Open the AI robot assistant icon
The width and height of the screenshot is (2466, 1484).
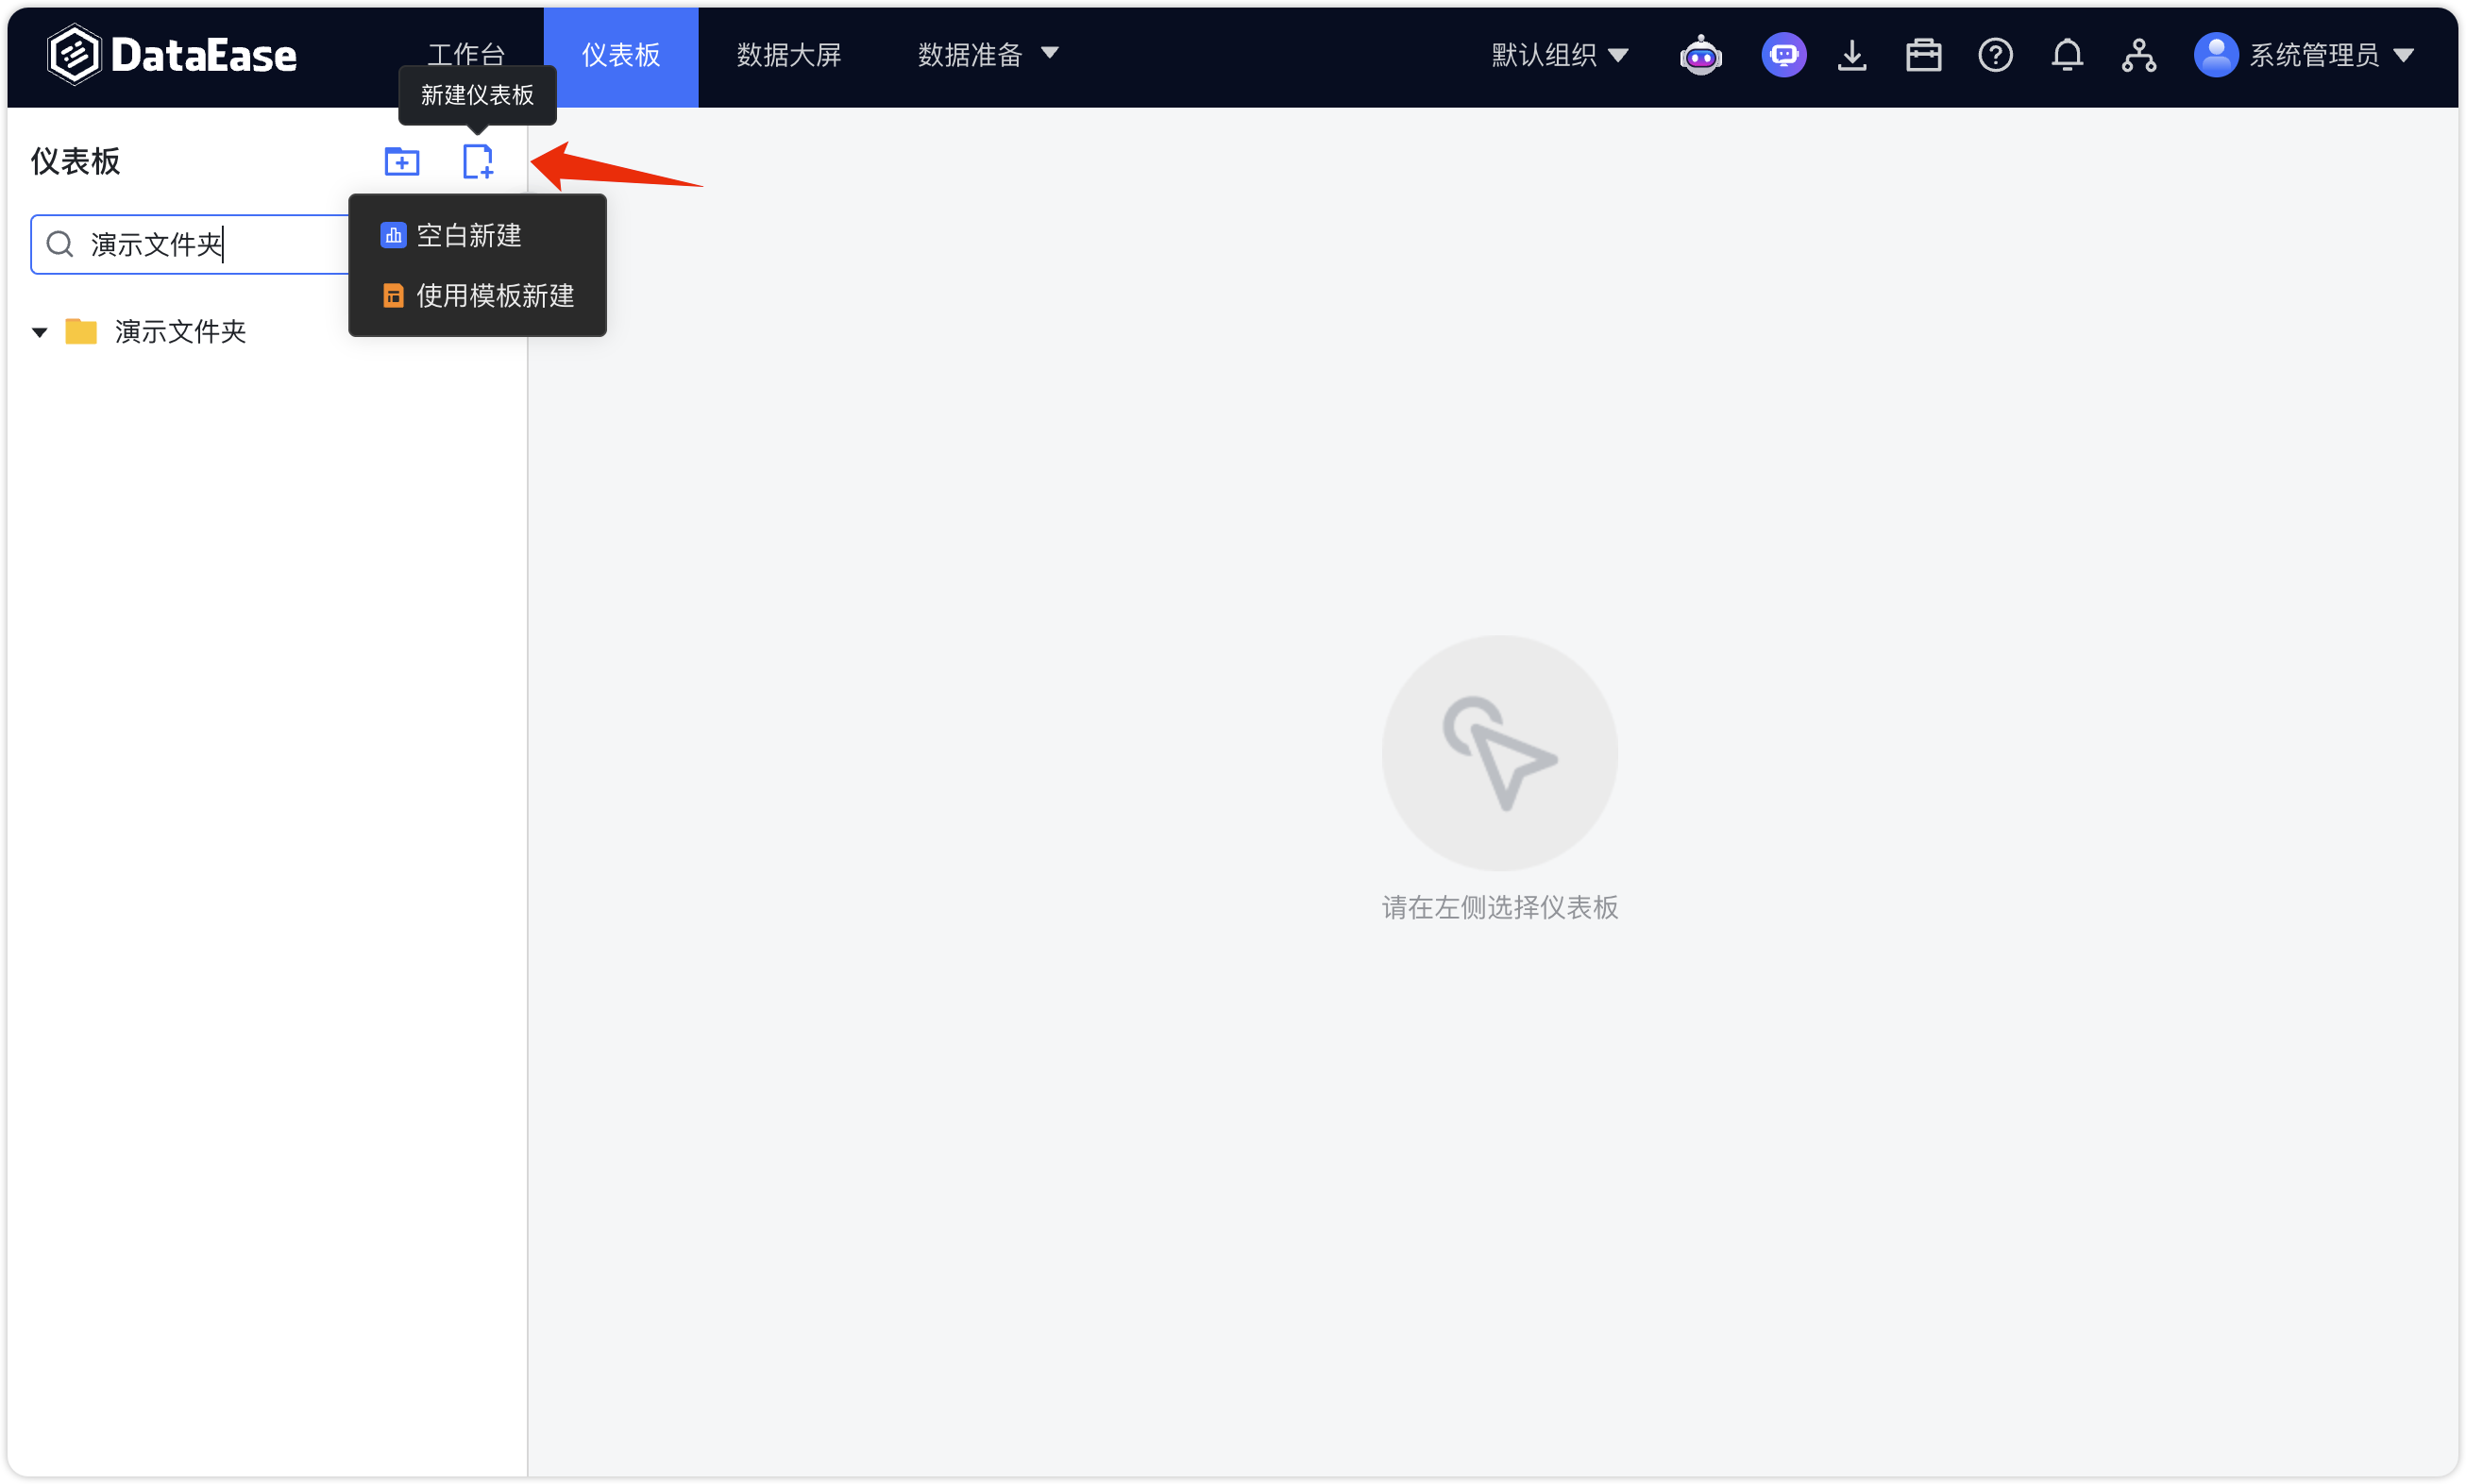click(x=1700, y=55)
